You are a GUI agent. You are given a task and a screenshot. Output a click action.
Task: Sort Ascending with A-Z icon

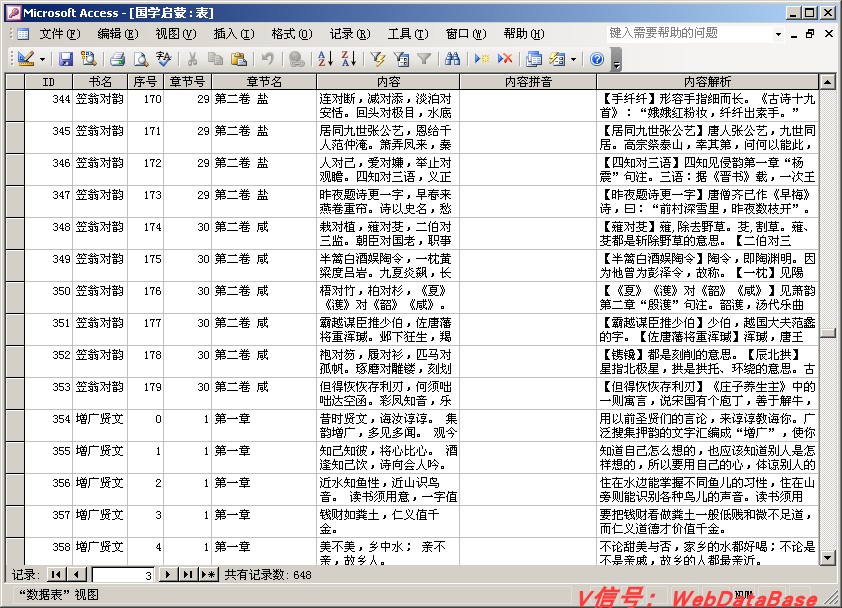tap(325, 59)
